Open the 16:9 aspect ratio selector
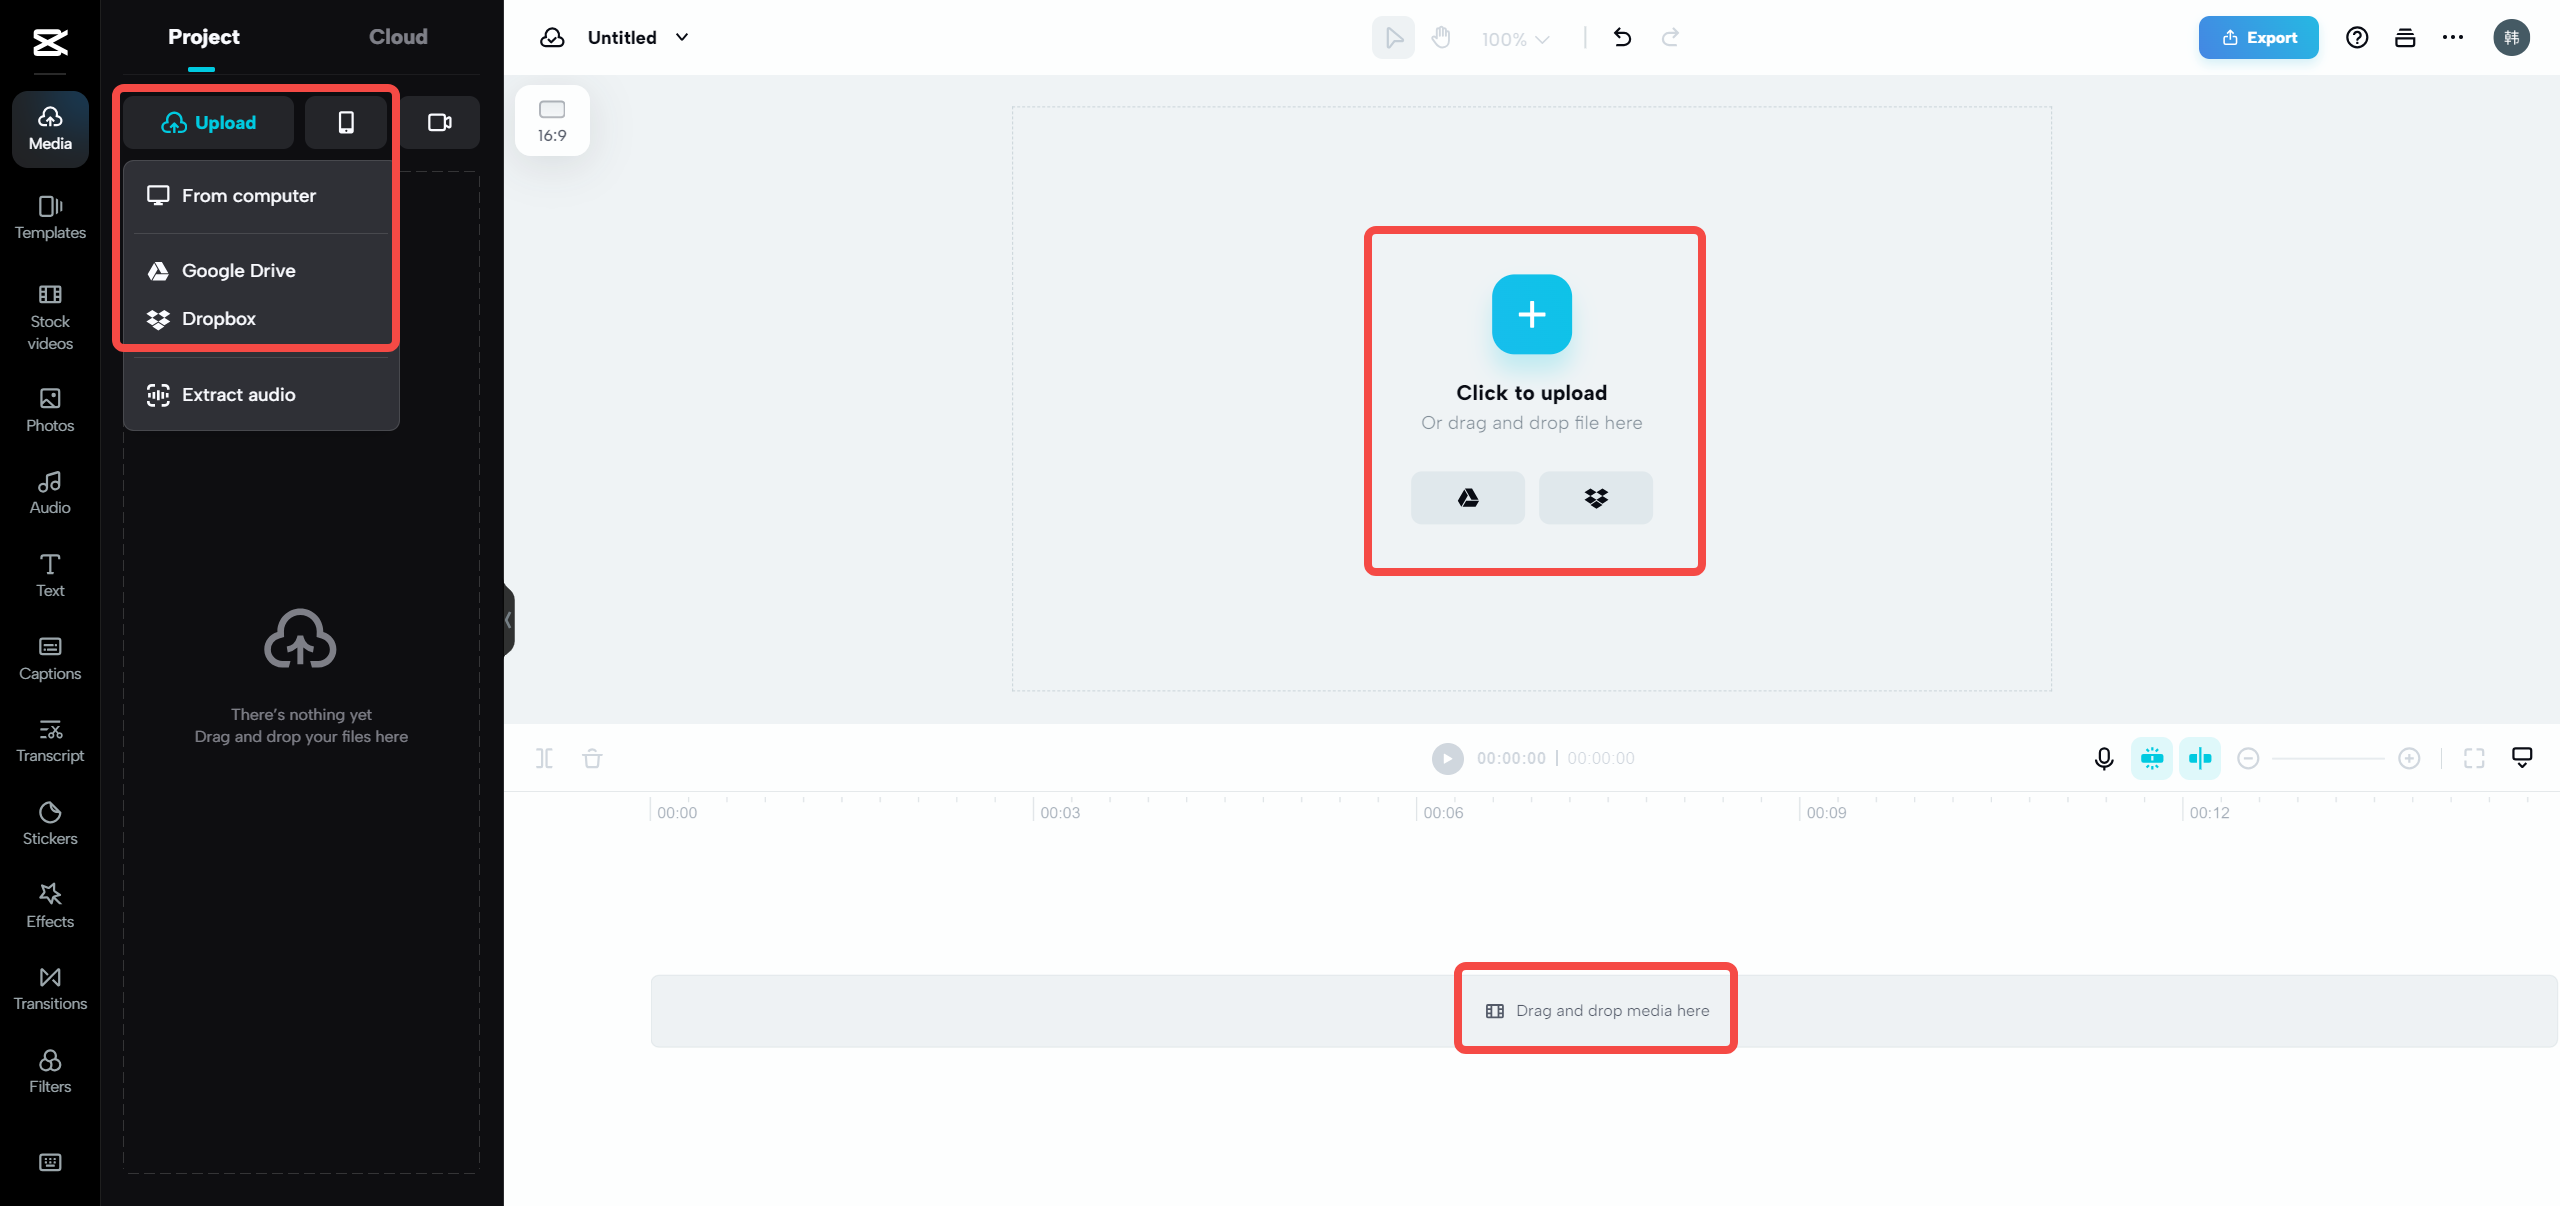The height and width of the screenshot is (1206, 2560). 552,120
